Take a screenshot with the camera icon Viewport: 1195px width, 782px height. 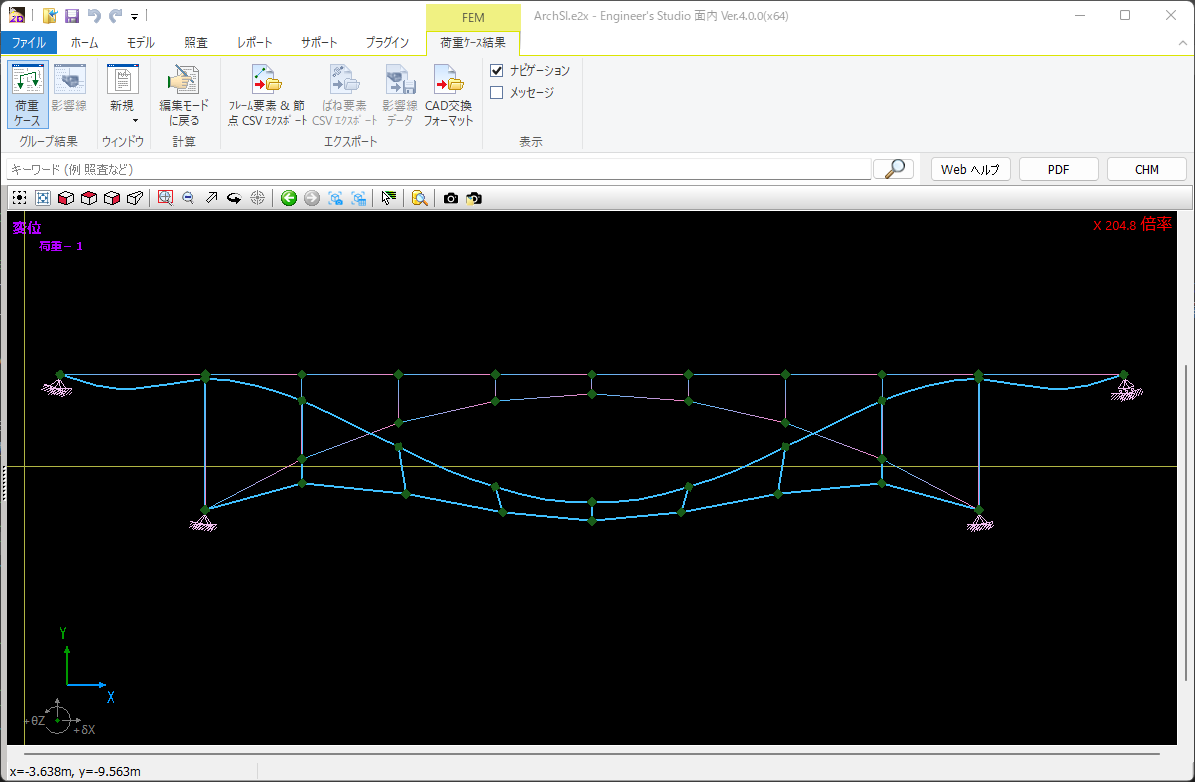(x=451, y=198)
